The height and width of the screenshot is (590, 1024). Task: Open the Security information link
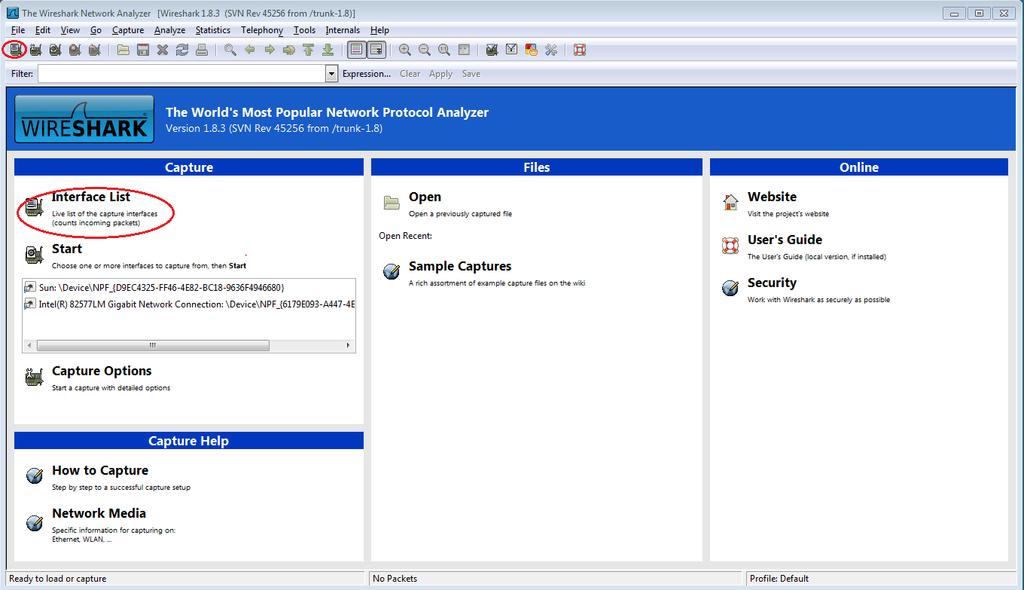772,283
